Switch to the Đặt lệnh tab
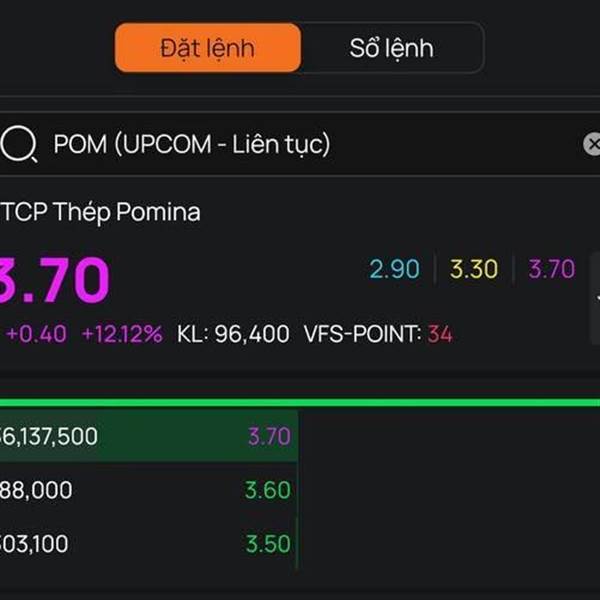 (x=208, y=48)
